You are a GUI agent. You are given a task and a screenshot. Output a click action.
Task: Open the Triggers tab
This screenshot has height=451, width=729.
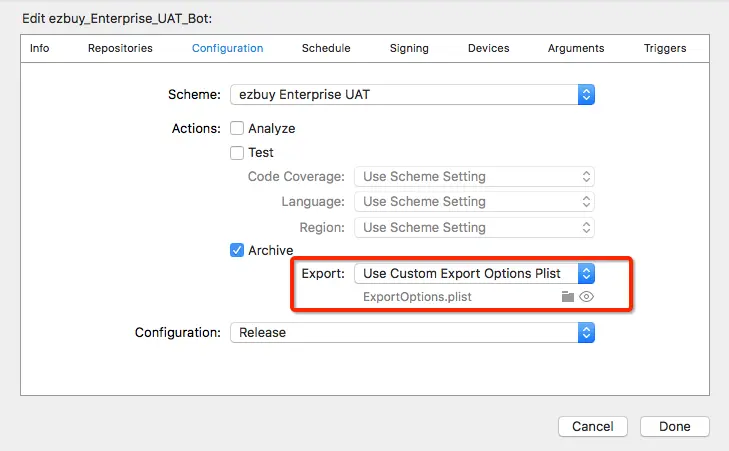(x=665, y=48)
